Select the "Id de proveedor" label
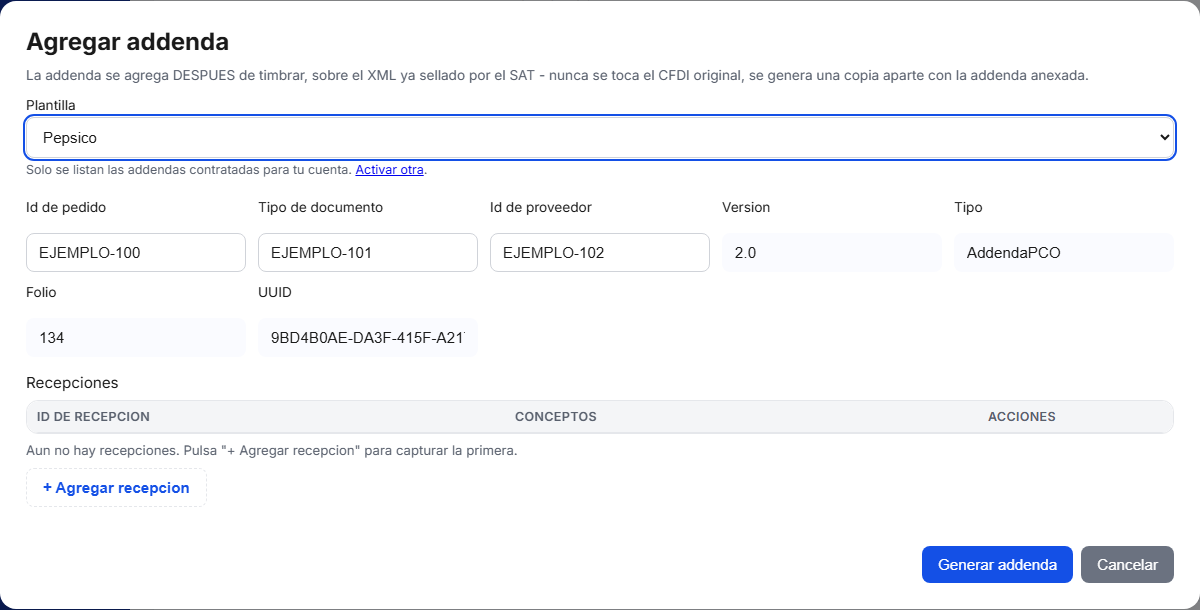The width and height of the screenshot is (1200, 610). pos(541,208)
